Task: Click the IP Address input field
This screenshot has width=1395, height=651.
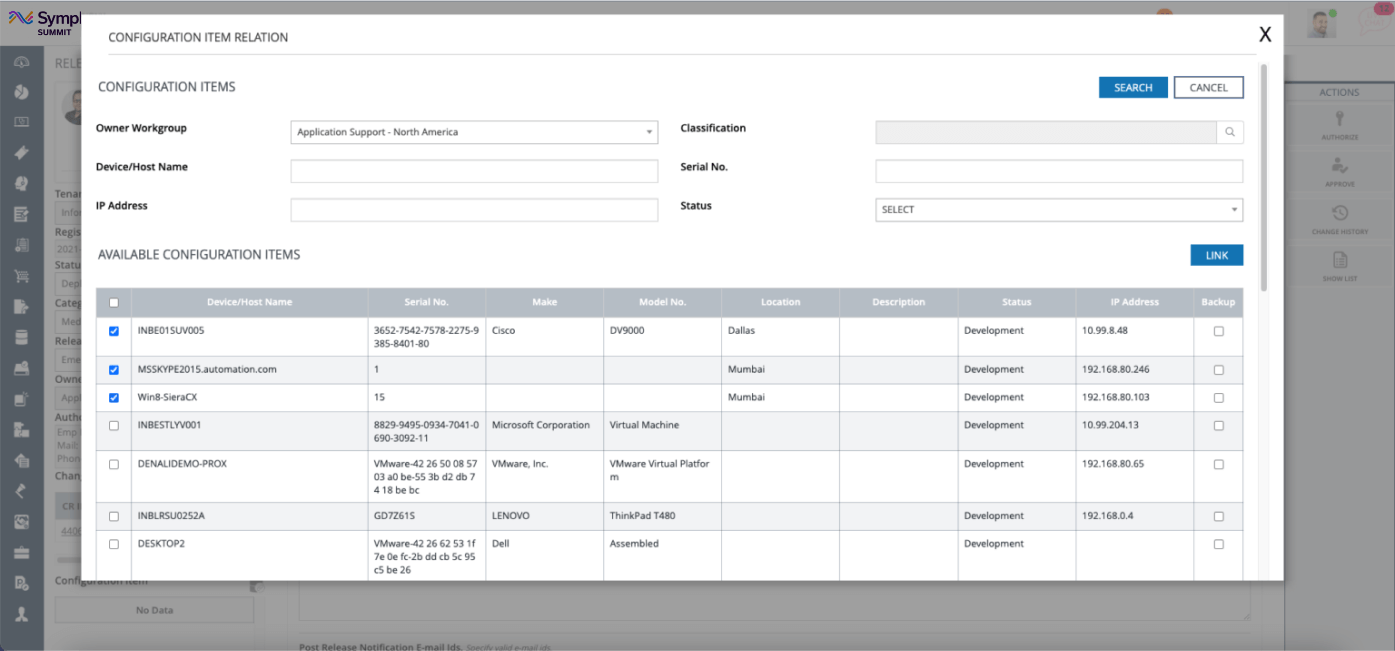Action: (x=474, y=210)
